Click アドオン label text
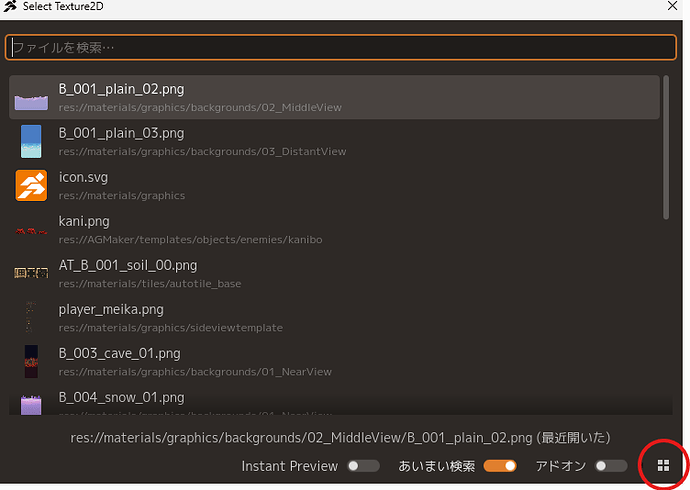690x490 pixels. (x=561, y=466)
